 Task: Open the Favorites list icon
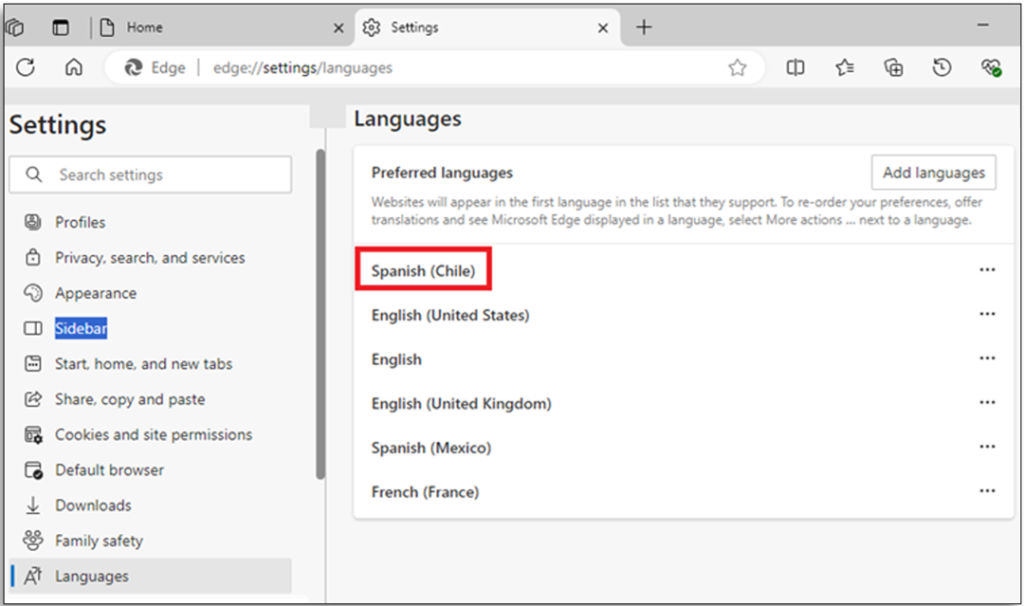point(845,68)
